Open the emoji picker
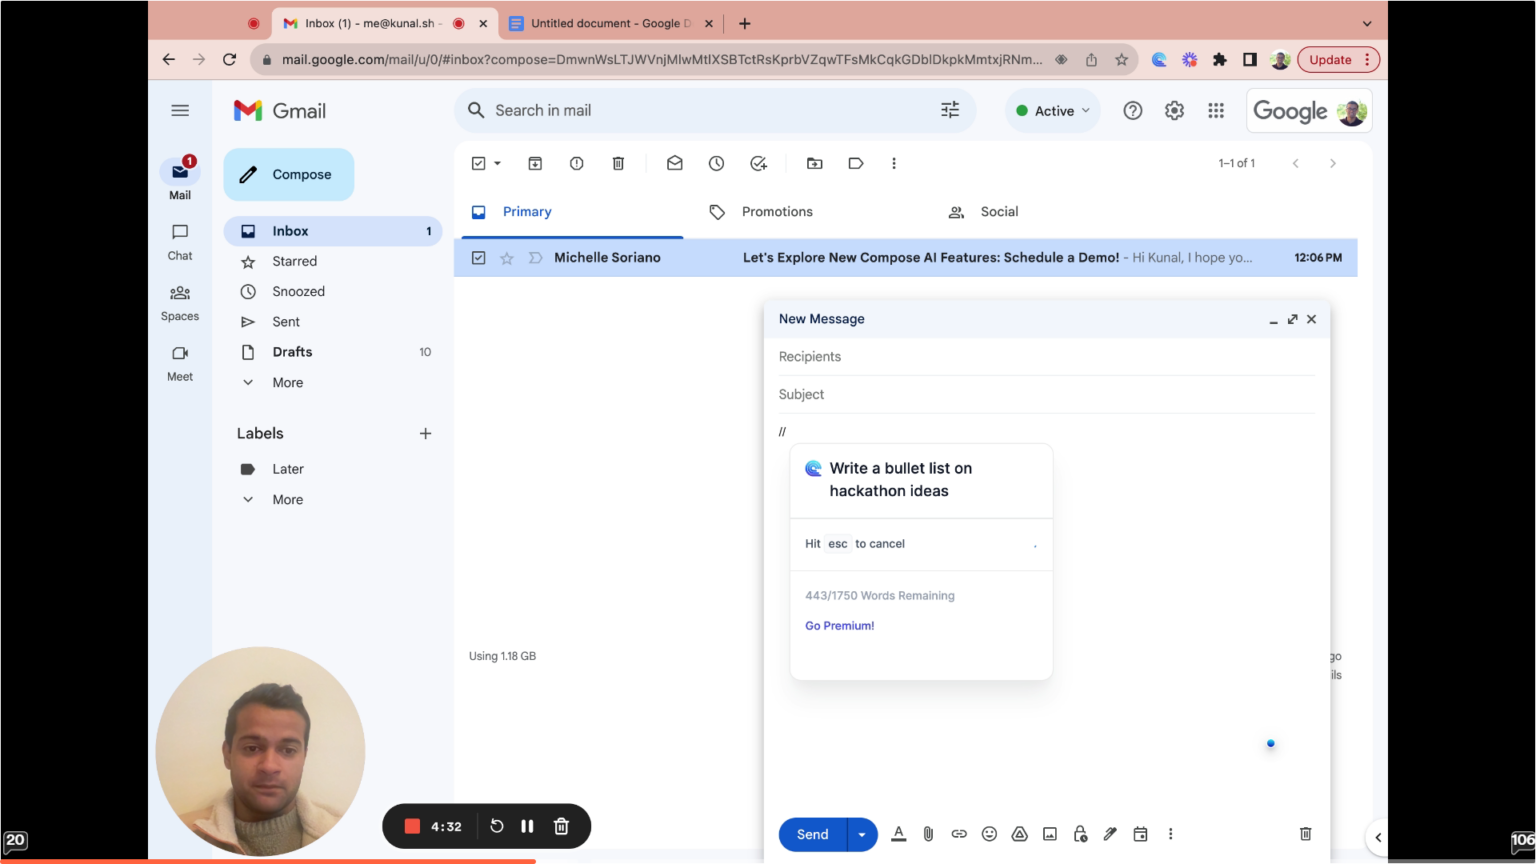Viewport: 1536px width, 864px height. [989, 834]
